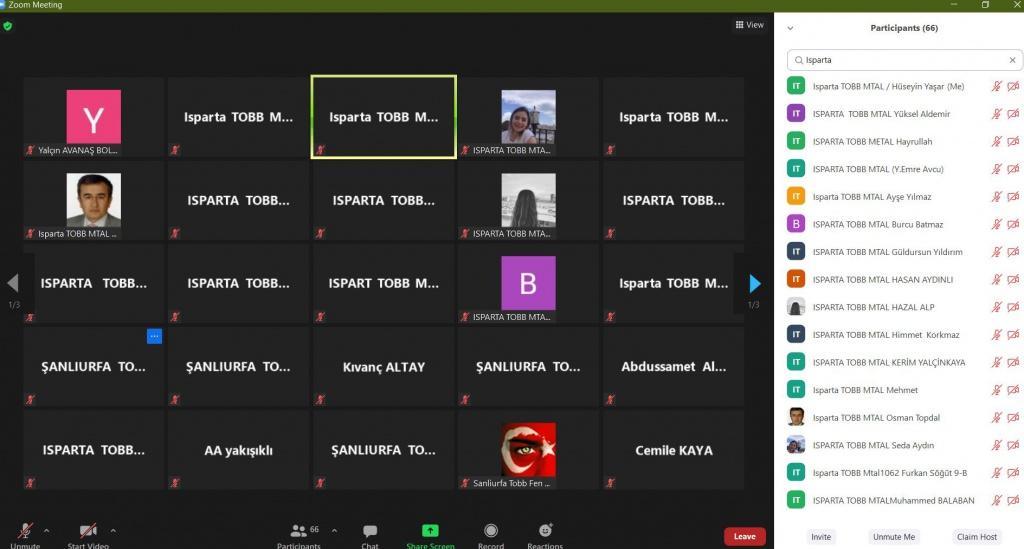
Task: Select participant Himmet Korkmaz in list
Action: [904, 335]
